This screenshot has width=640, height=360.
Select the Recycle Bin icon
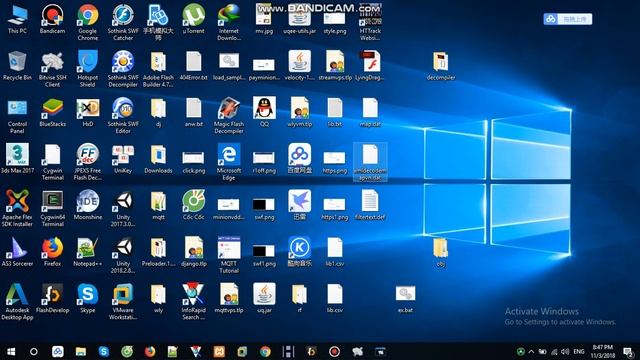pos(17,66)
